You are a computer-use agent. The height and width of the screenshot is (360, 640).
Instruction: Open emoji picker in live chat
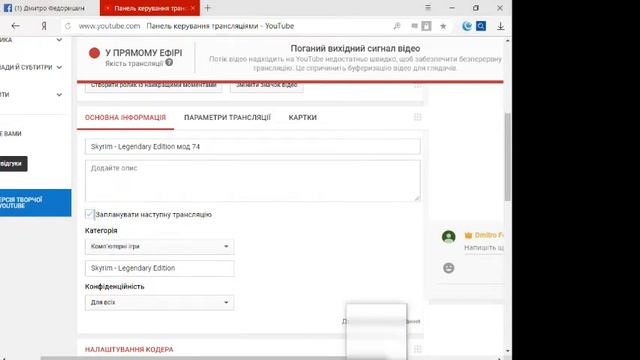click(x=449, y=268)
